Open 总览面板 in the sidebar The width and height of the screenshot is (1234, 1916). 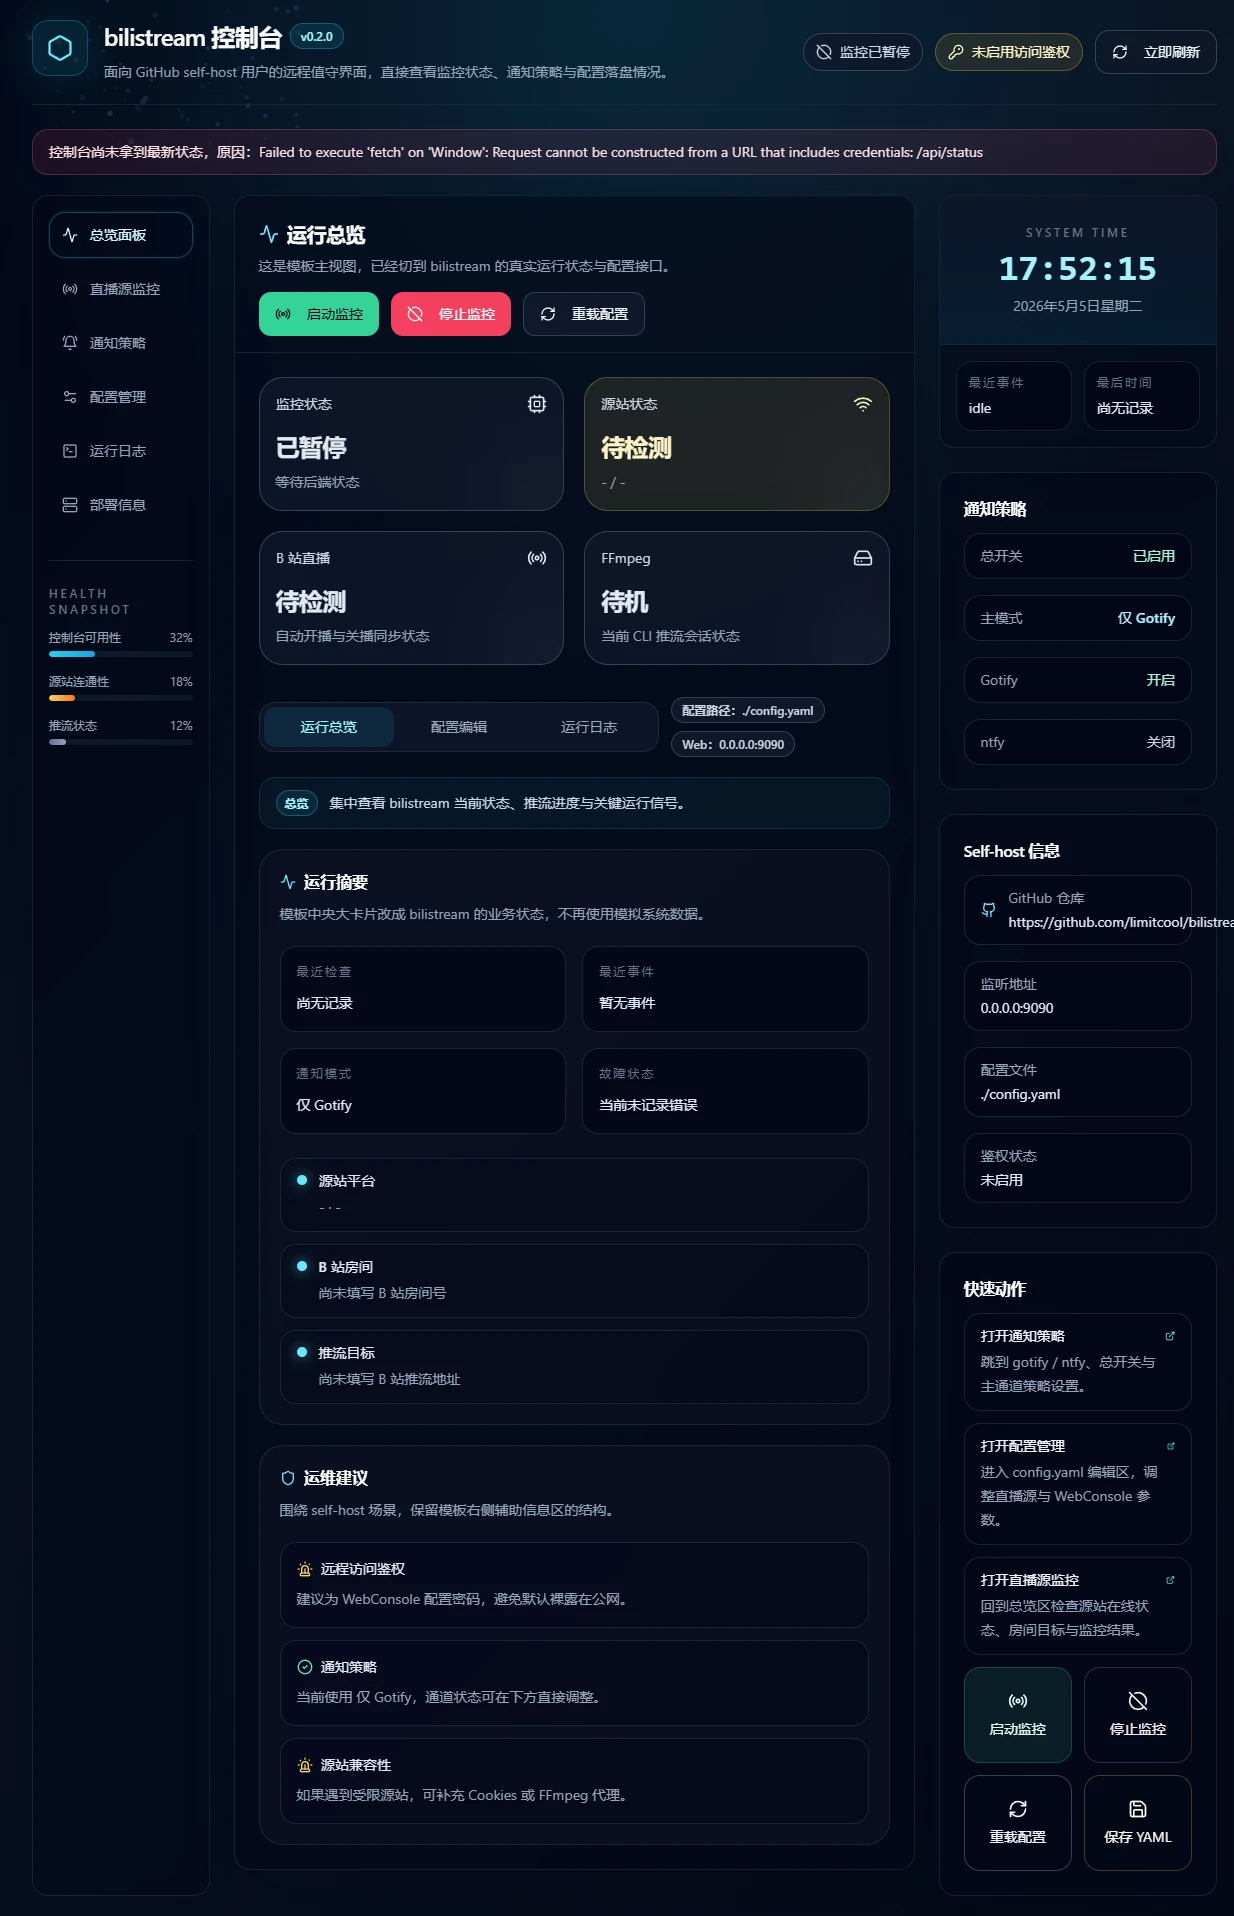point(121,235)
